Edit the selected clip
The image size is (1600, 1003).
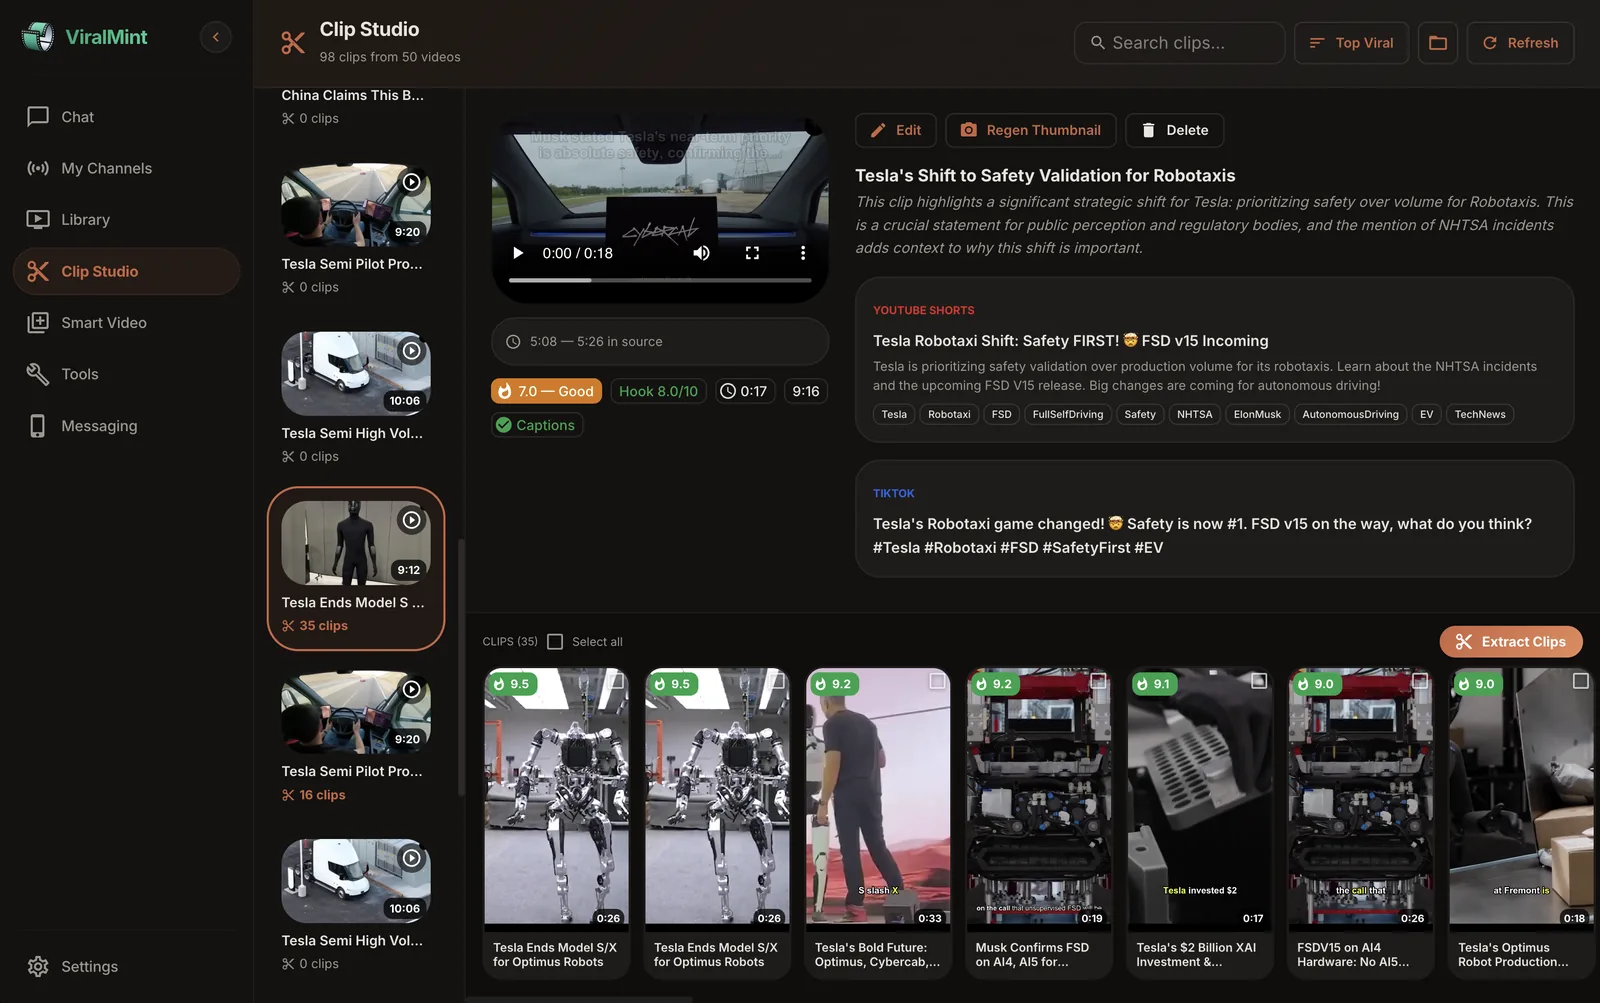tap(895, 130)
